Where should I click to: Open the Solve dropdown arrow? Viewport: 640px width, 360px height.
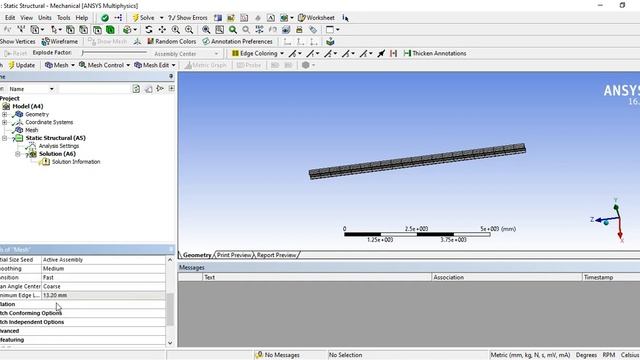point(161,18)
